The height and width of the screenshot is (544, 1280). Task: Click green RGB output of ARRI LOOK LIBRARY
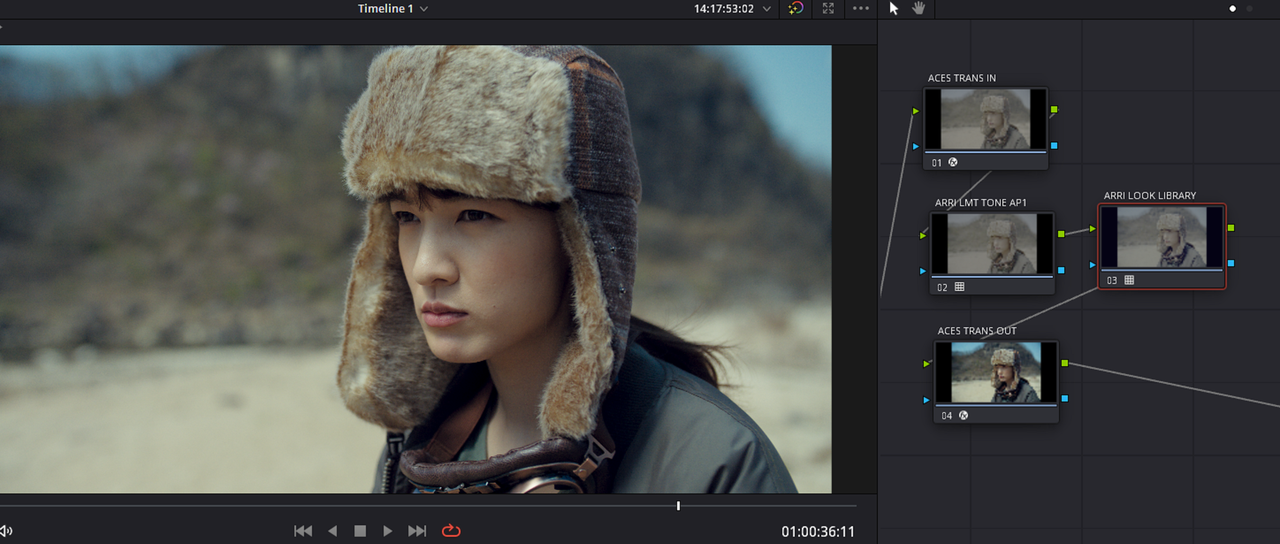coord(1230,228)
